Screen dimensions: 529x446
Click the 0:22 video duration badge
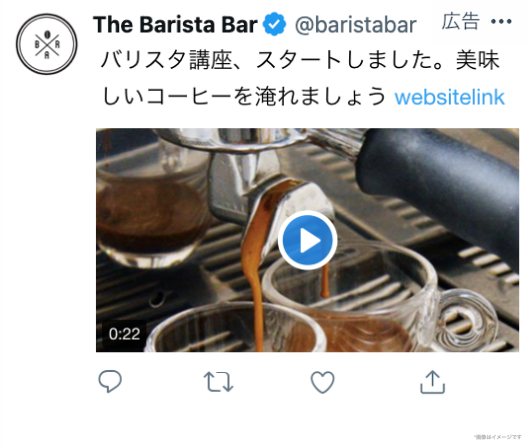[x=124, y=334]
